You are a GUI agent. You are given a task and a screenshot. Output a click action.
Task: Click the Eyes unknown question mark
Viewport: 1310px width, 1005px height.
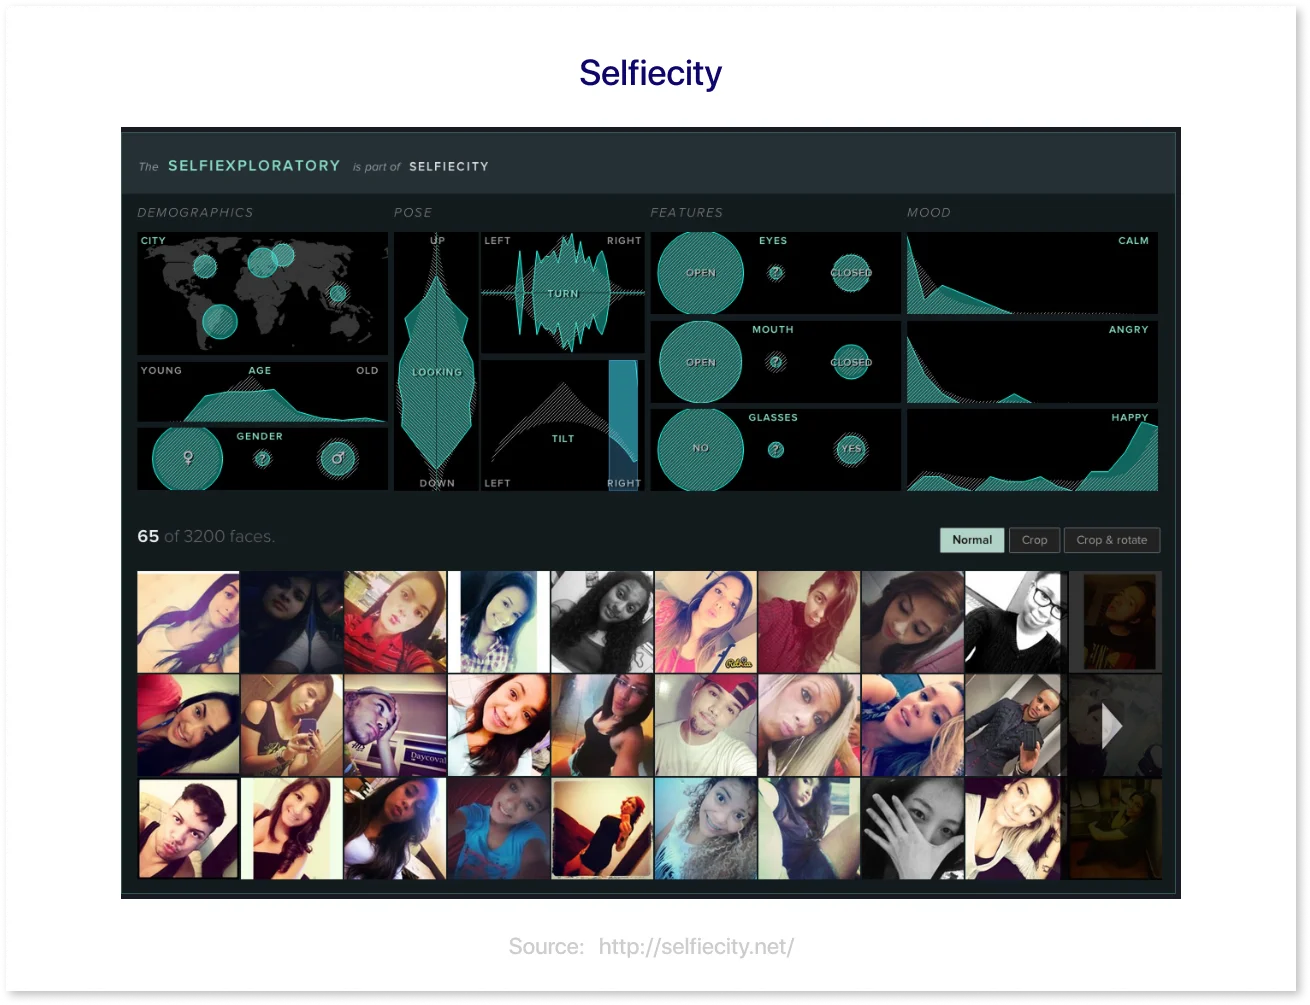tap(776, 273)
